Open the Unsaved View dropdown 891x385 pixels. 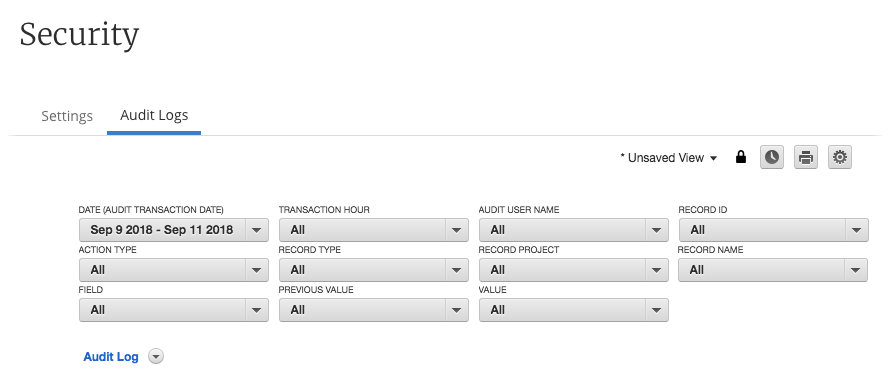[x=669, y=158]
